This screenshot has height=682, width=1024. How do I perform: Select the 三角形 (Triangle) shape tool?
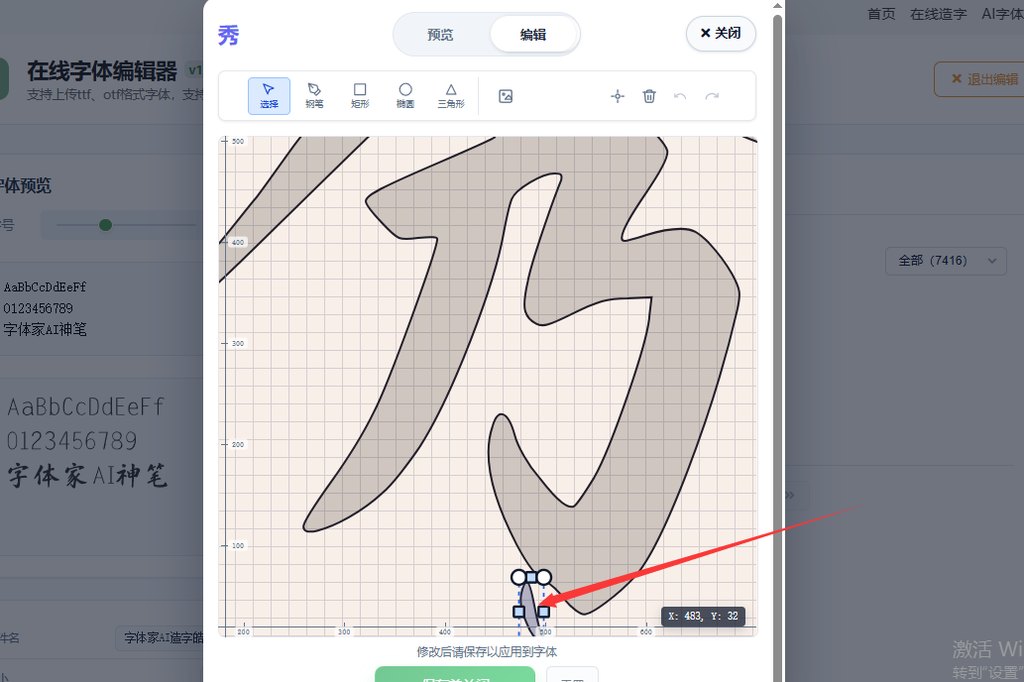[x=450, y=95]
